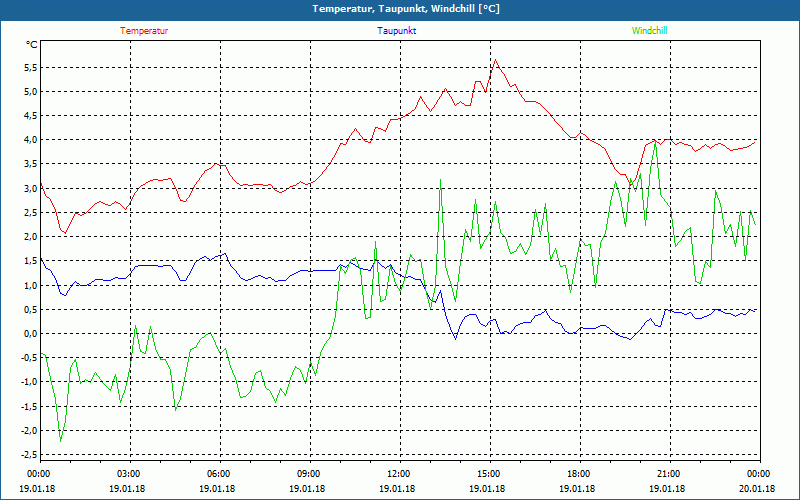Click the 5,5 y-axis value
Image resolution: width=800 pixels, height=500 pixels.
coord(31,68)
